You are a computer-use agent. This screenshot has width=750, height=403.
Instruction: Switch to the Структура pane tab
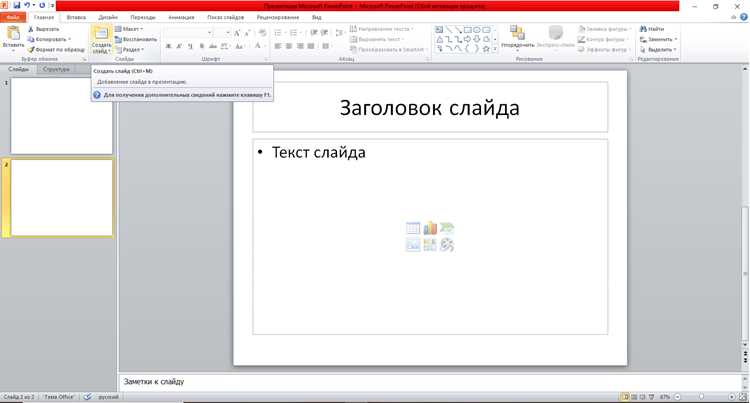pyautogui.click(x=56, y=69)
